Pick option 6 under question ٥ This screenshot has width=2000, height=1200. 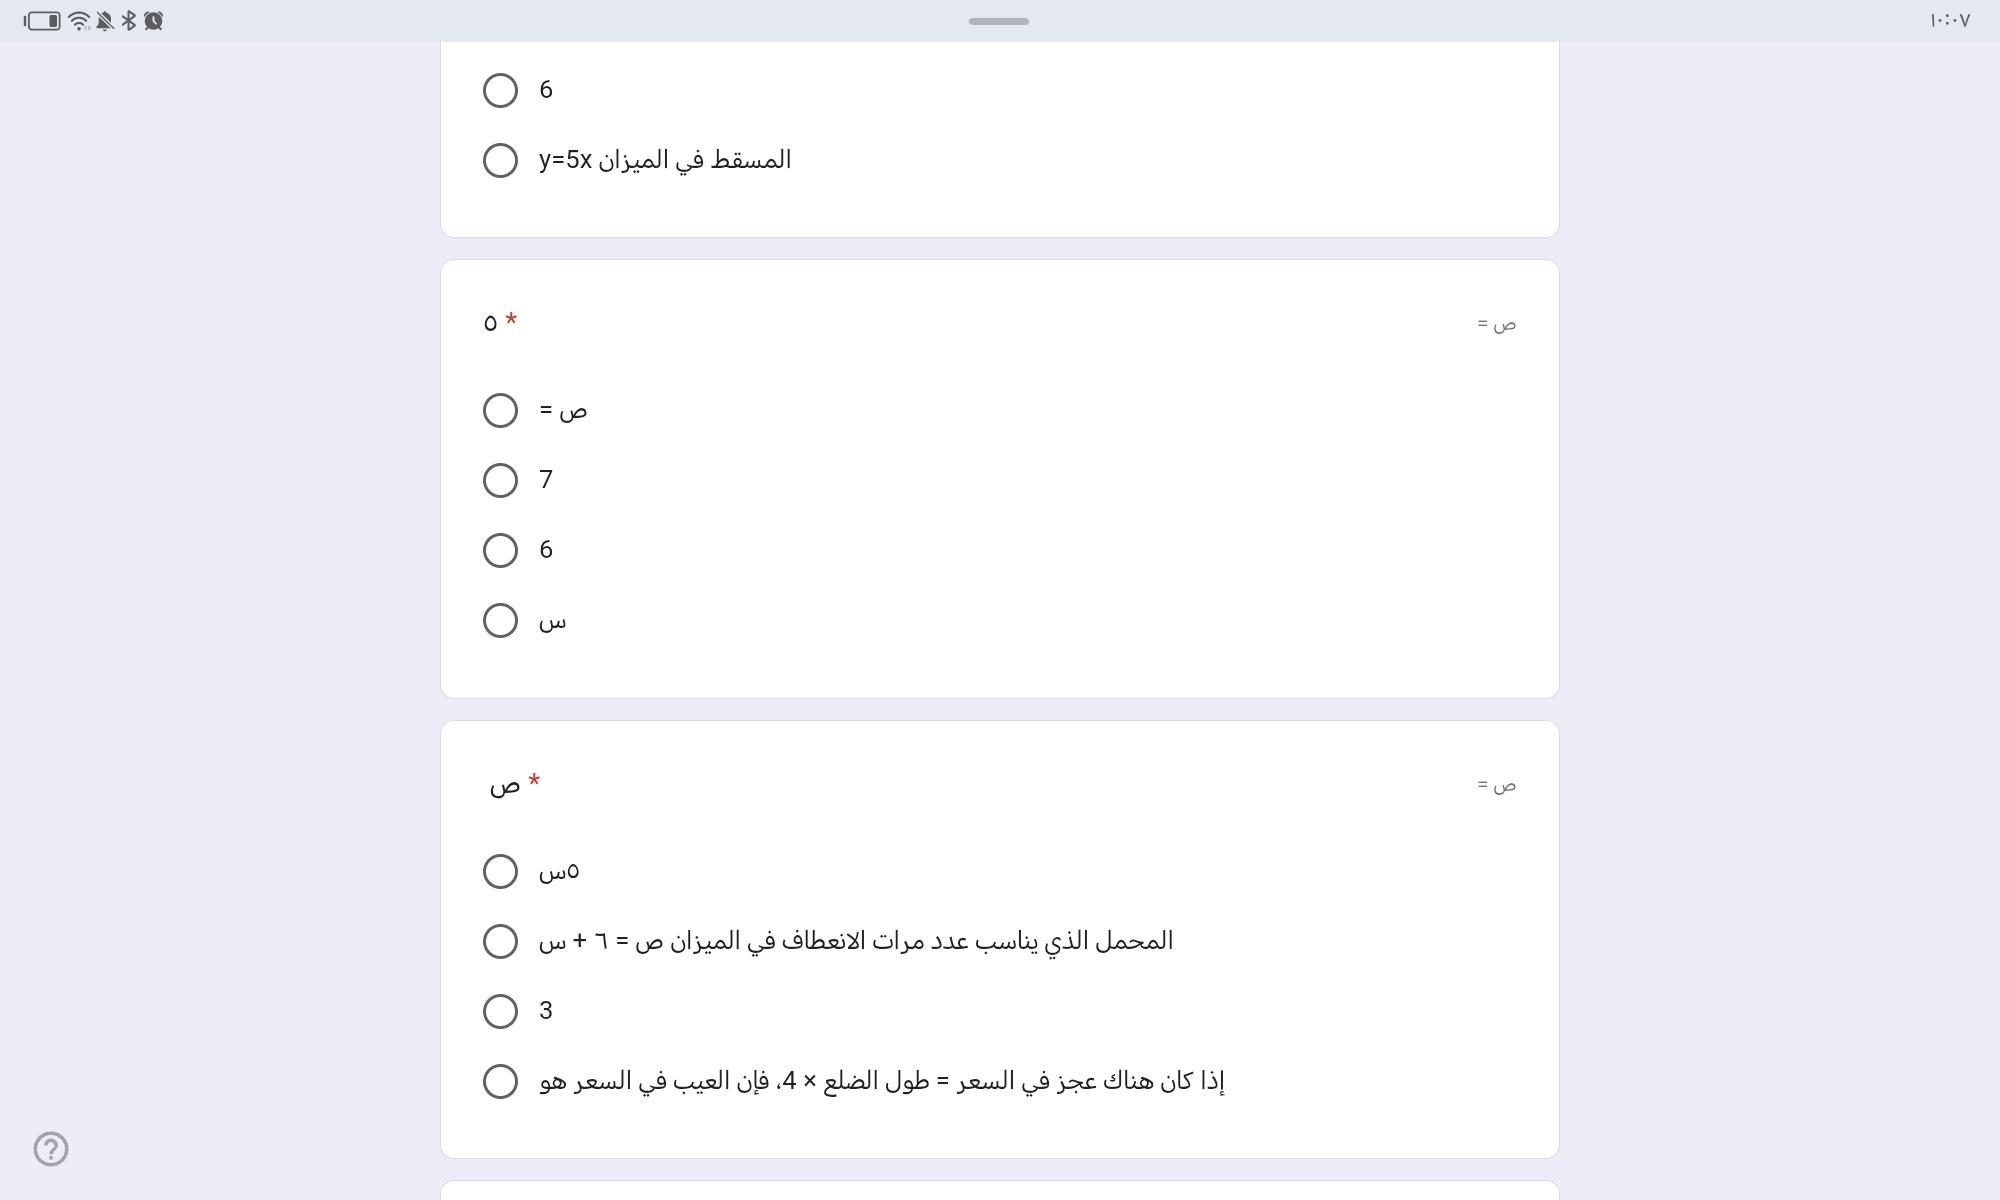coord(500,550)
